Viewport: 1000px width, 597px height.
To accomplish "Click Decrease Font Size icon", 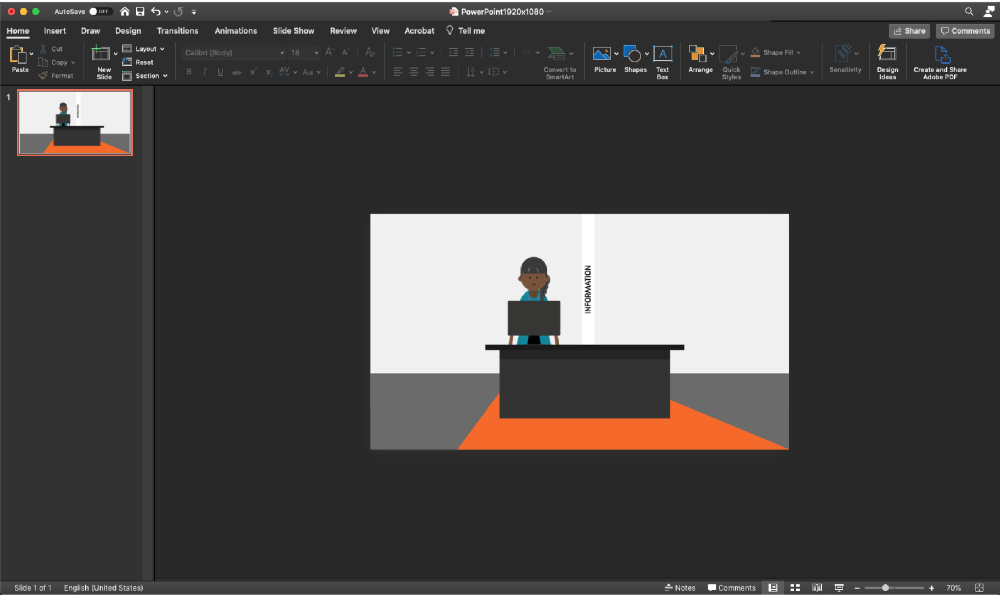I will pyautogui.click(x=346, y=52).
